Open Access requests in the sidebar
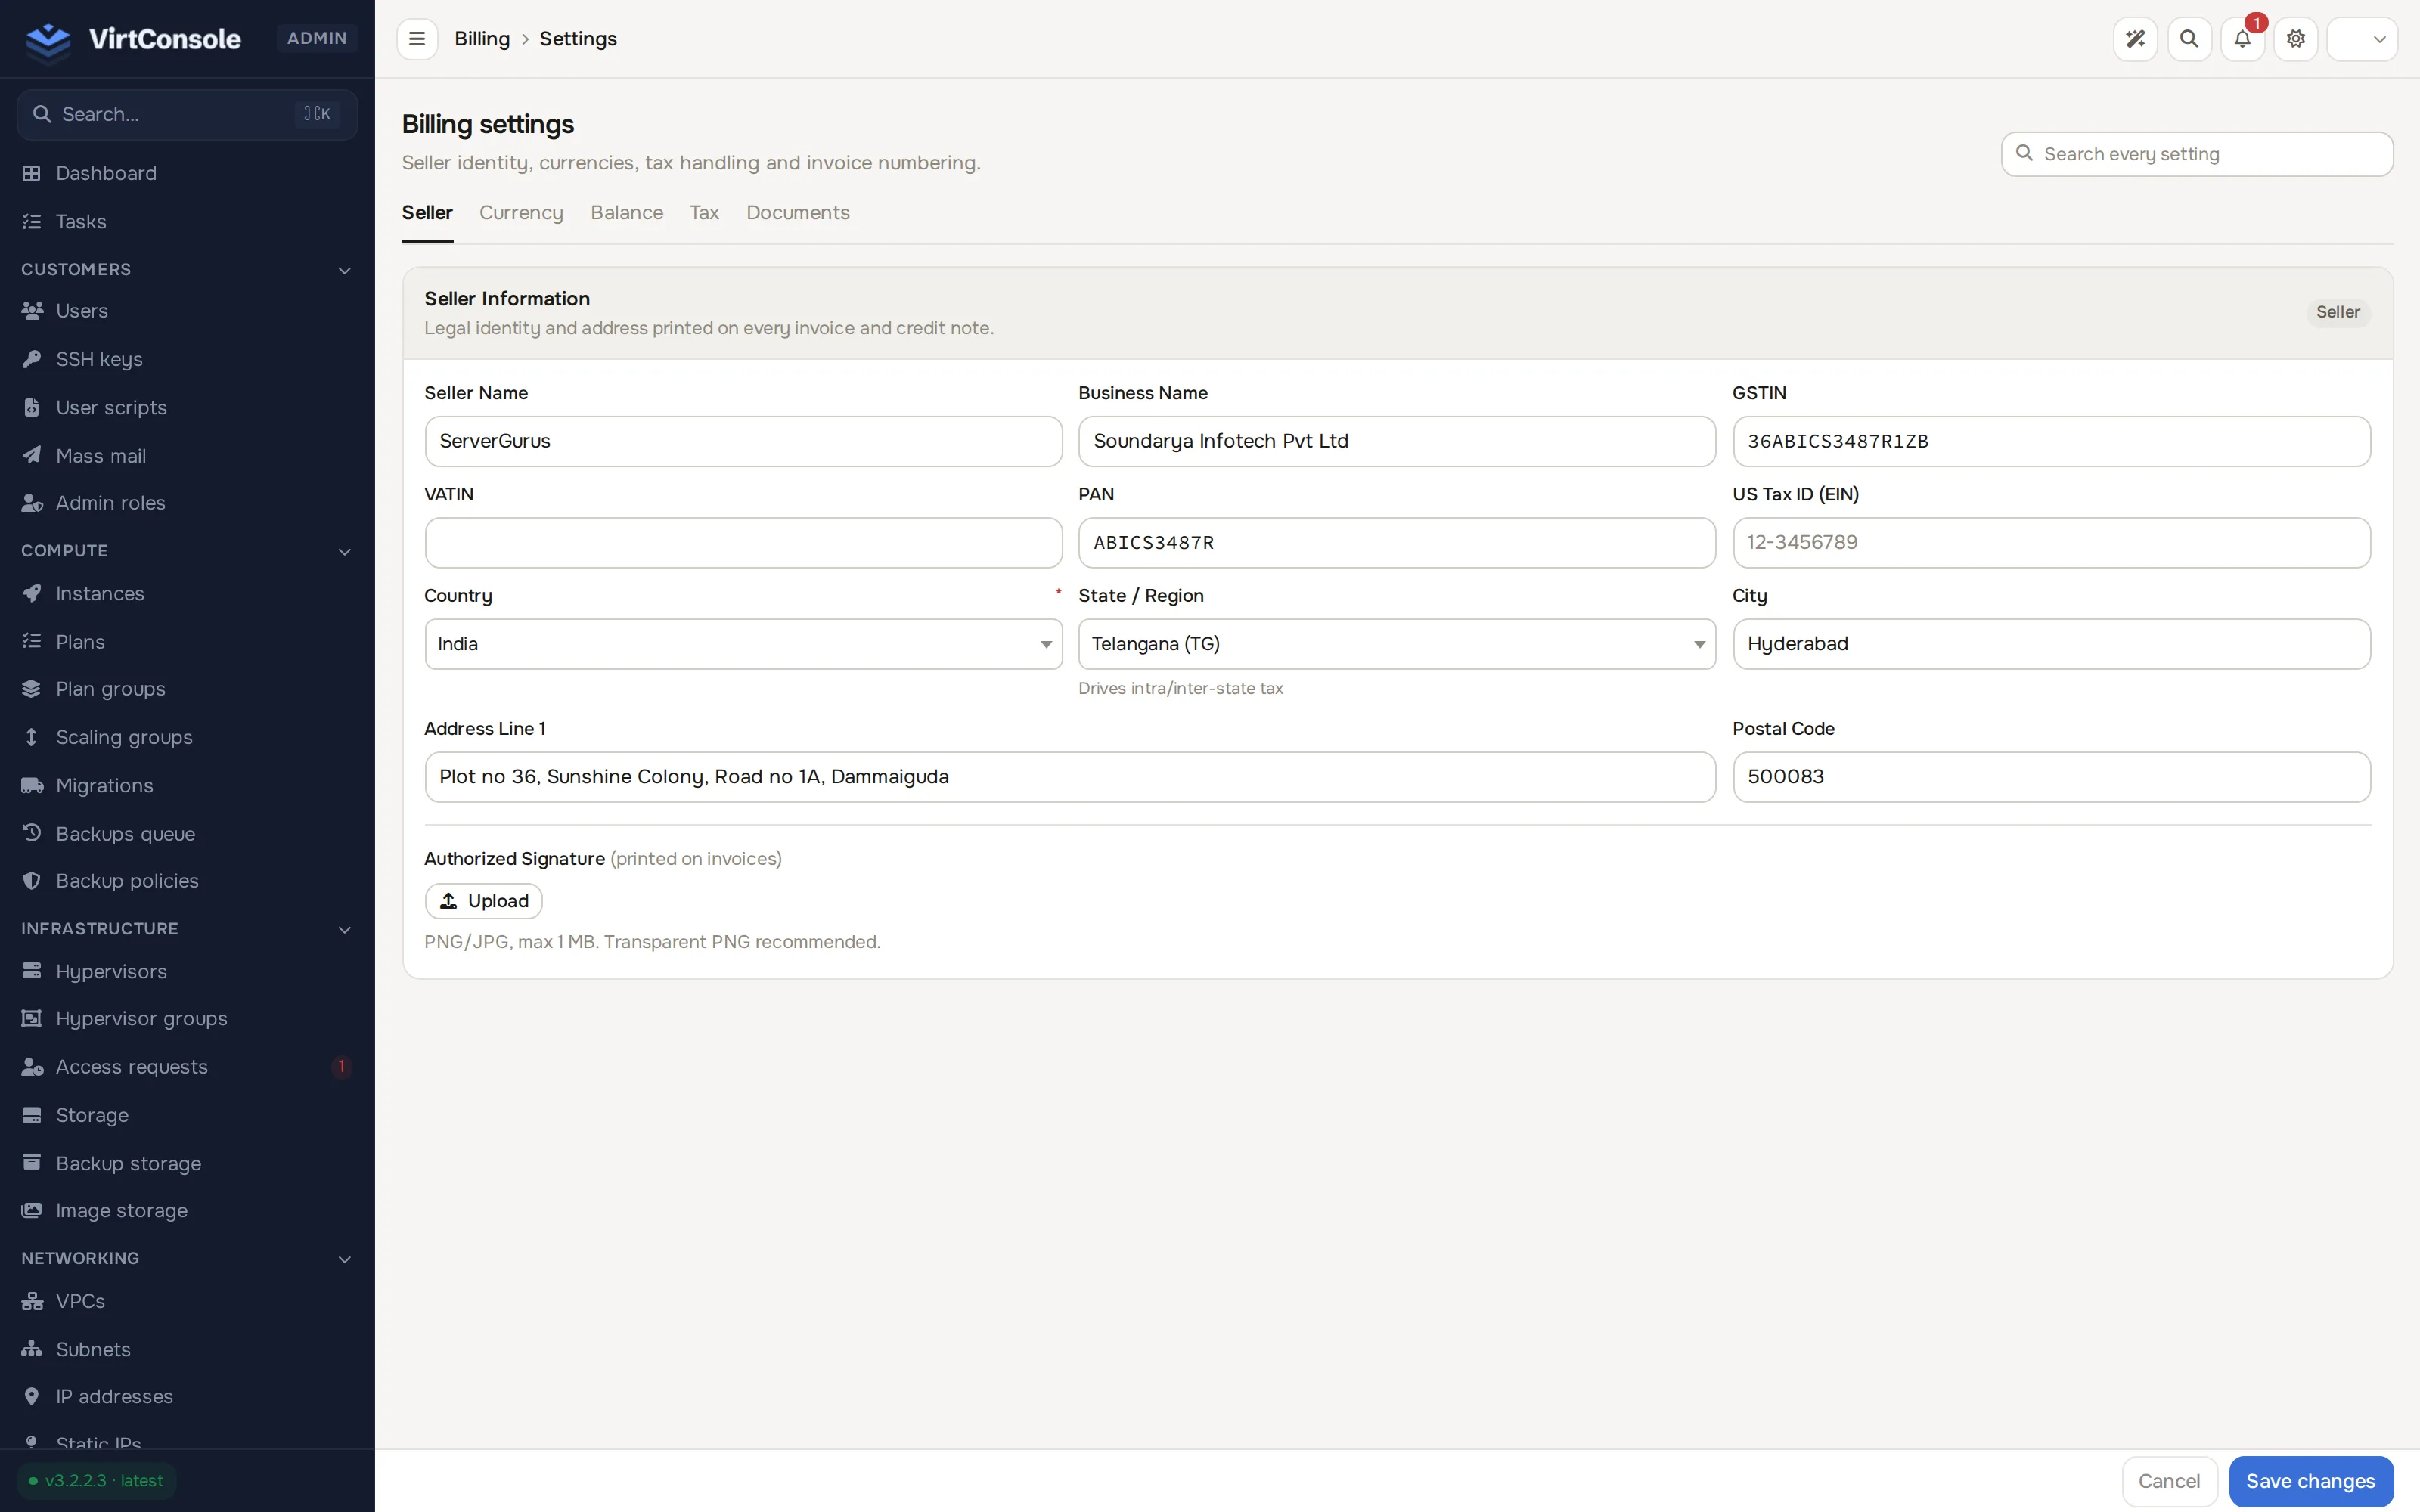Viewport: 2420px width, 1512px height. (x=187, y=1067)
